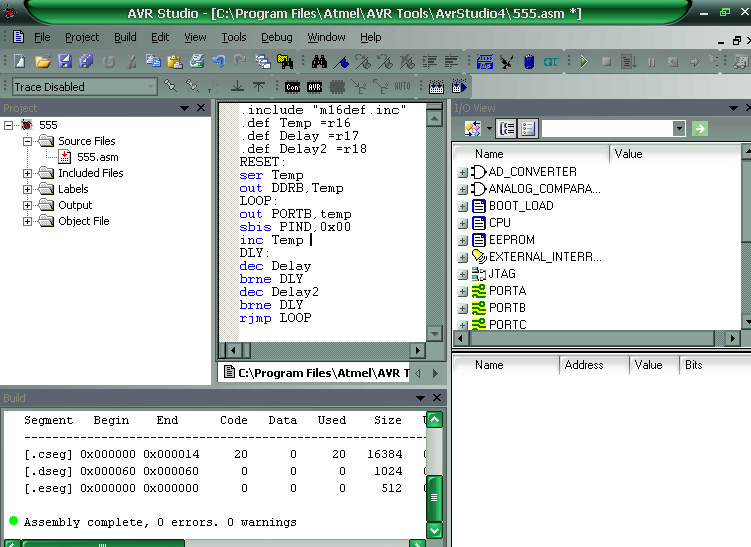The width and height of the screenshot is (751, 547).
Task: Click the Find in Files icon
Action: coord(285,61)
